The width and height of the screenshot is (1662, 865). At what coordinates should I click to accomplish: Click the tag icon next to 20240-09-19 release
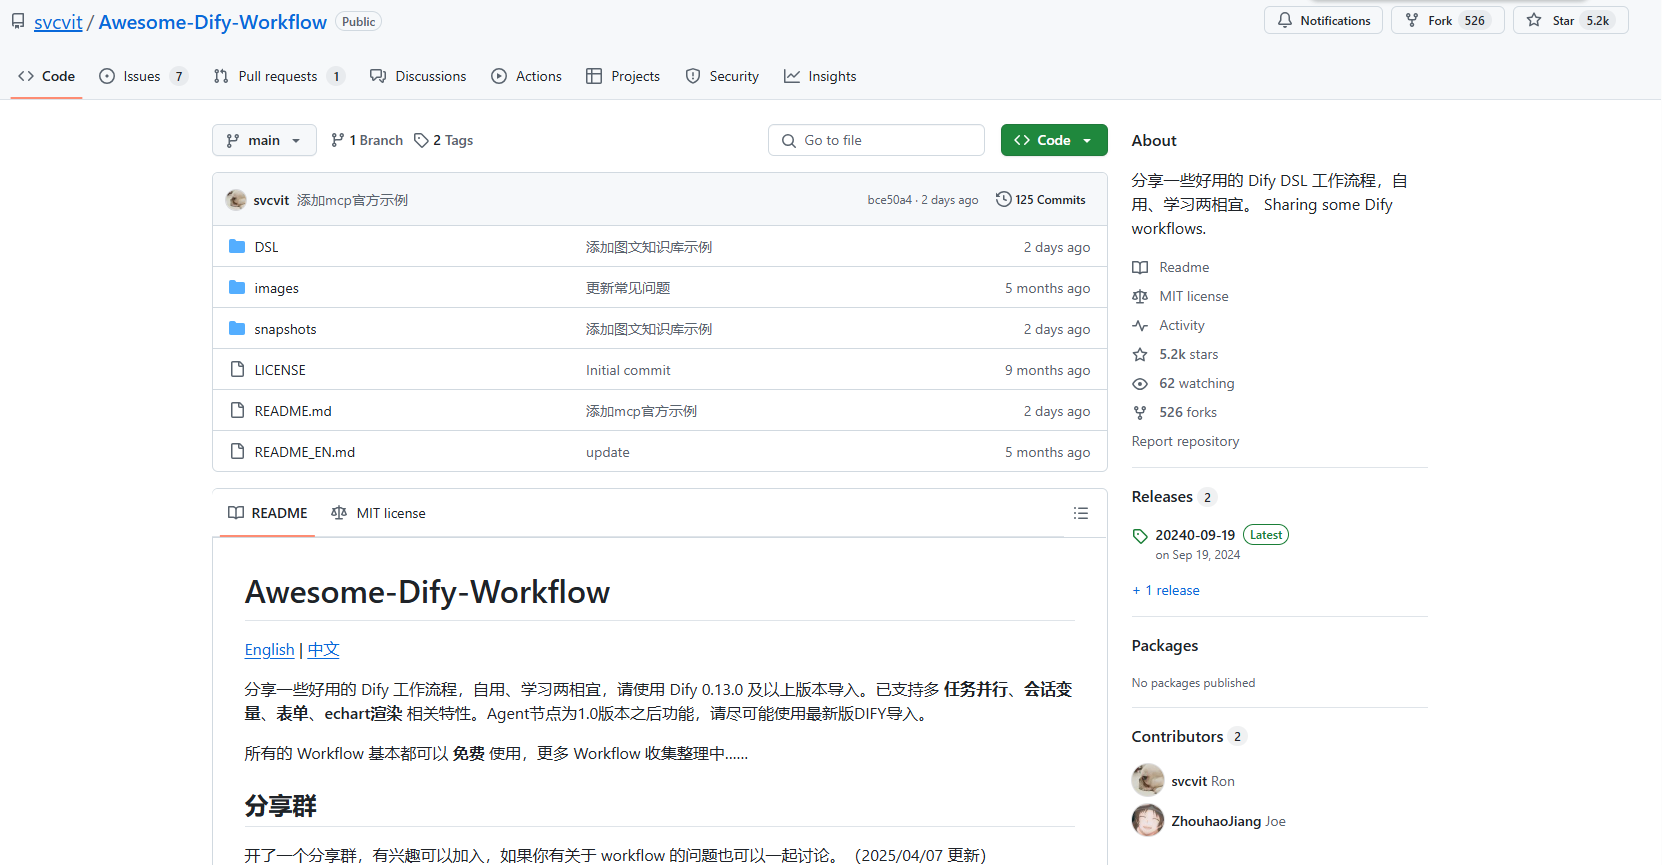1140,536
